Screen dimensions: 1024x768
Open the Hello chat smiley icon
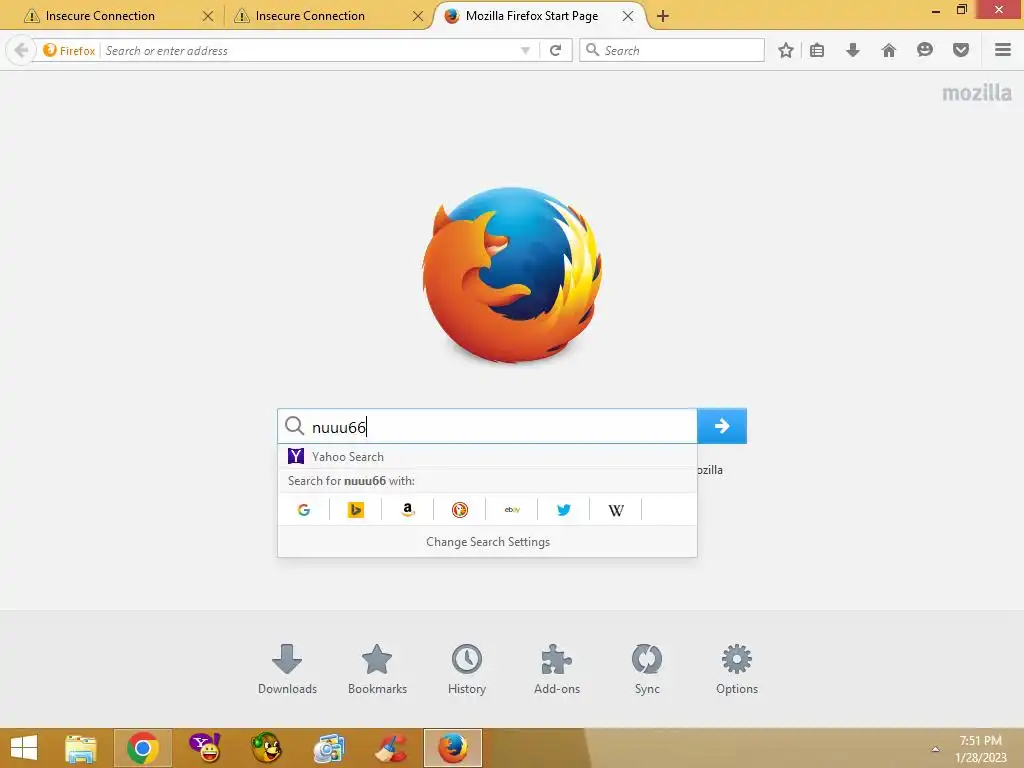924,50
